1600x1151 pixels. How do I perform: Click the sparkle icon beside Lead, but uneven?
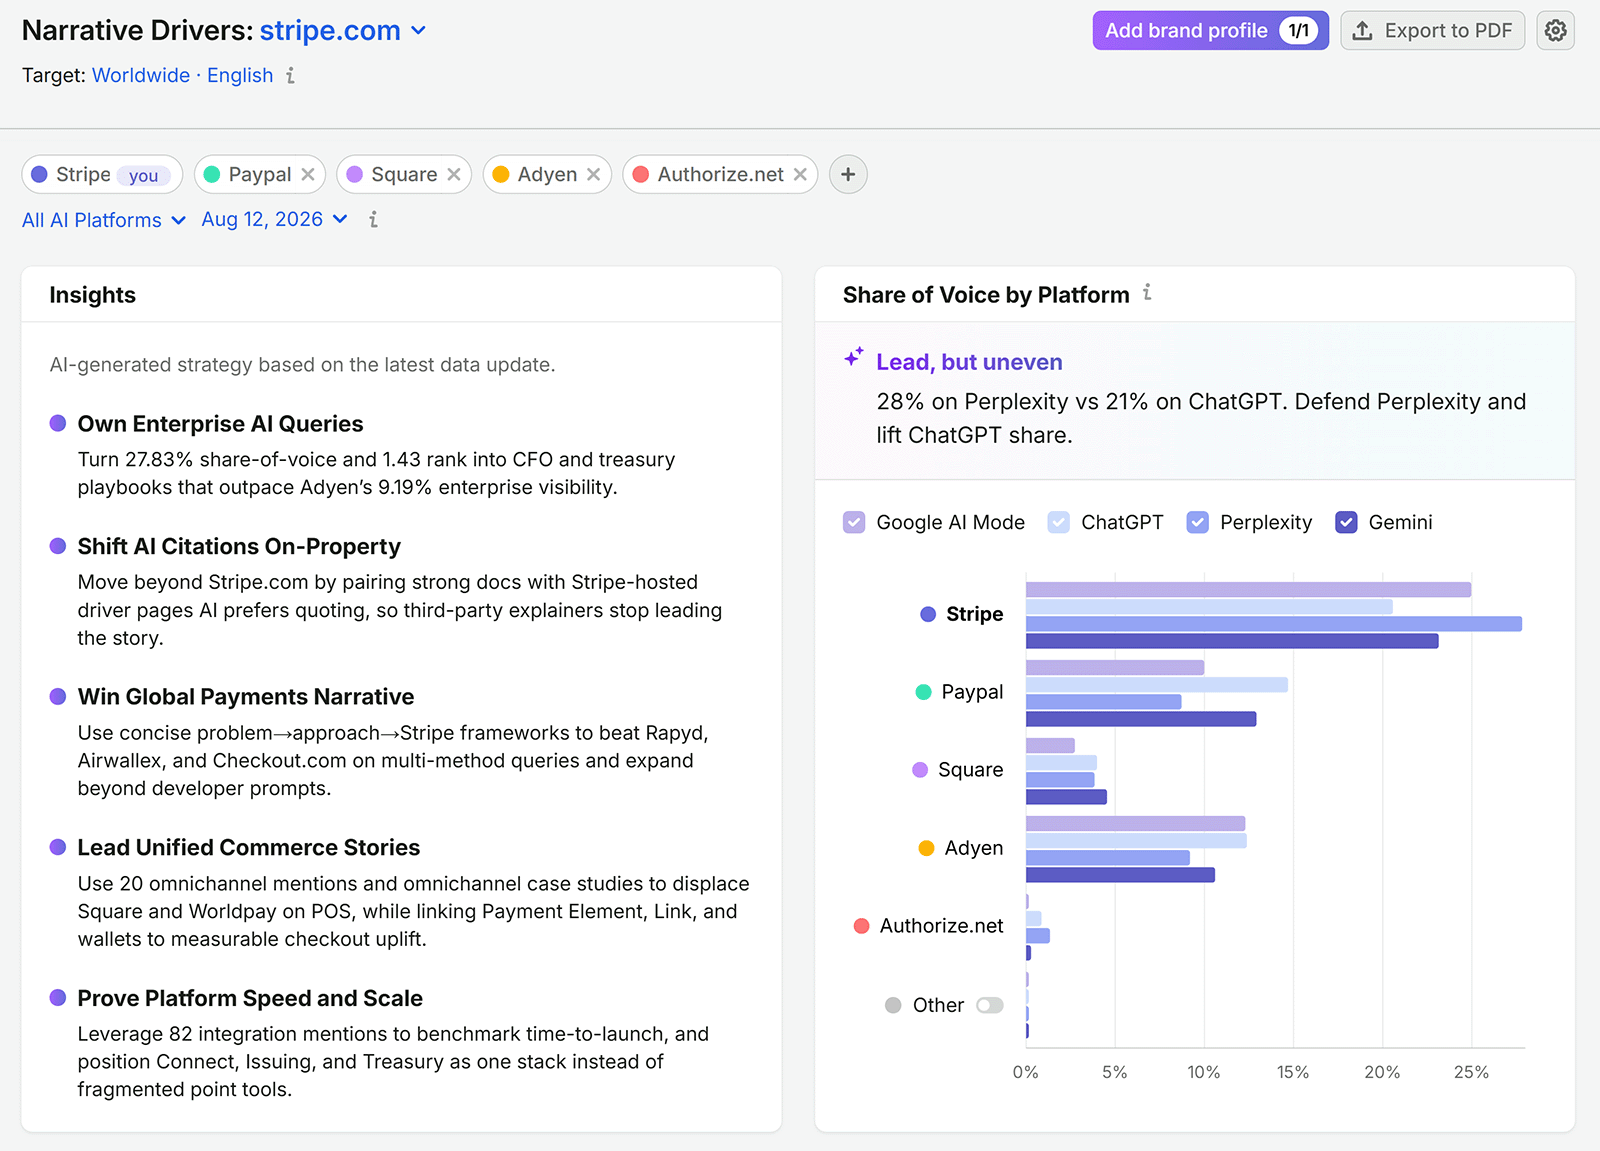point(853,357)
